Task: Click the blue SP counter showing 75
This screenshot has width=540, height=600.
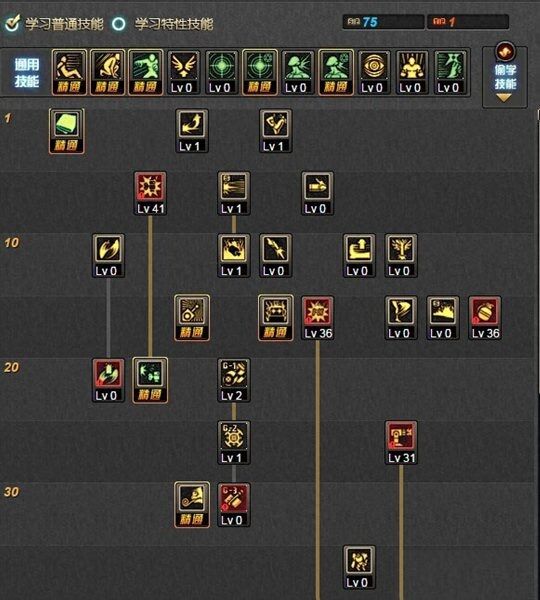Action: [x=383, y=22]
